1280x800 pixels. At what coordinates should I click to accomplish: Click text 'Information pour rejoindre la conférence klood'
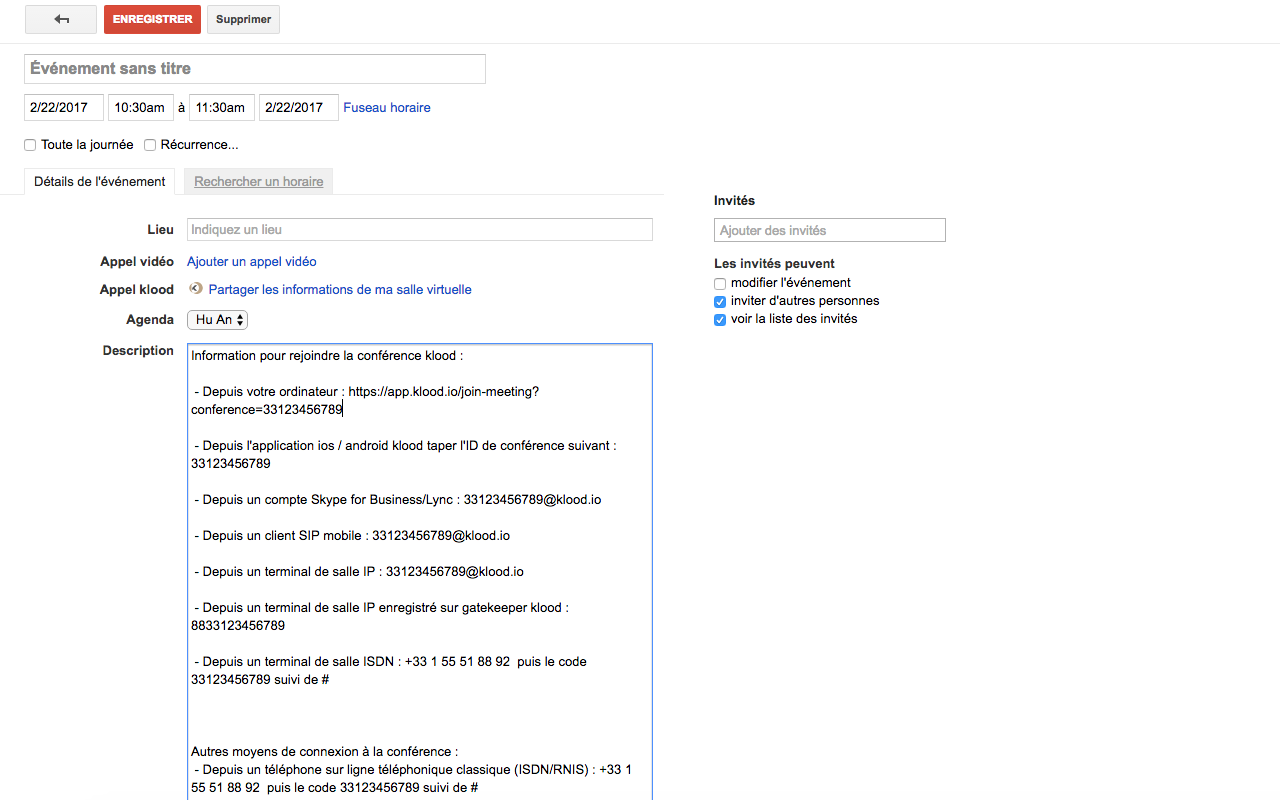[x=327, y=356]
